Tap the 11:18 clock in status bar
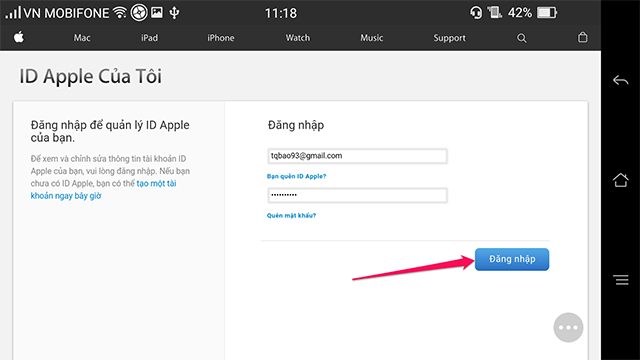The height and width of the screenshot is (360, 640). (x=281, y=13)
